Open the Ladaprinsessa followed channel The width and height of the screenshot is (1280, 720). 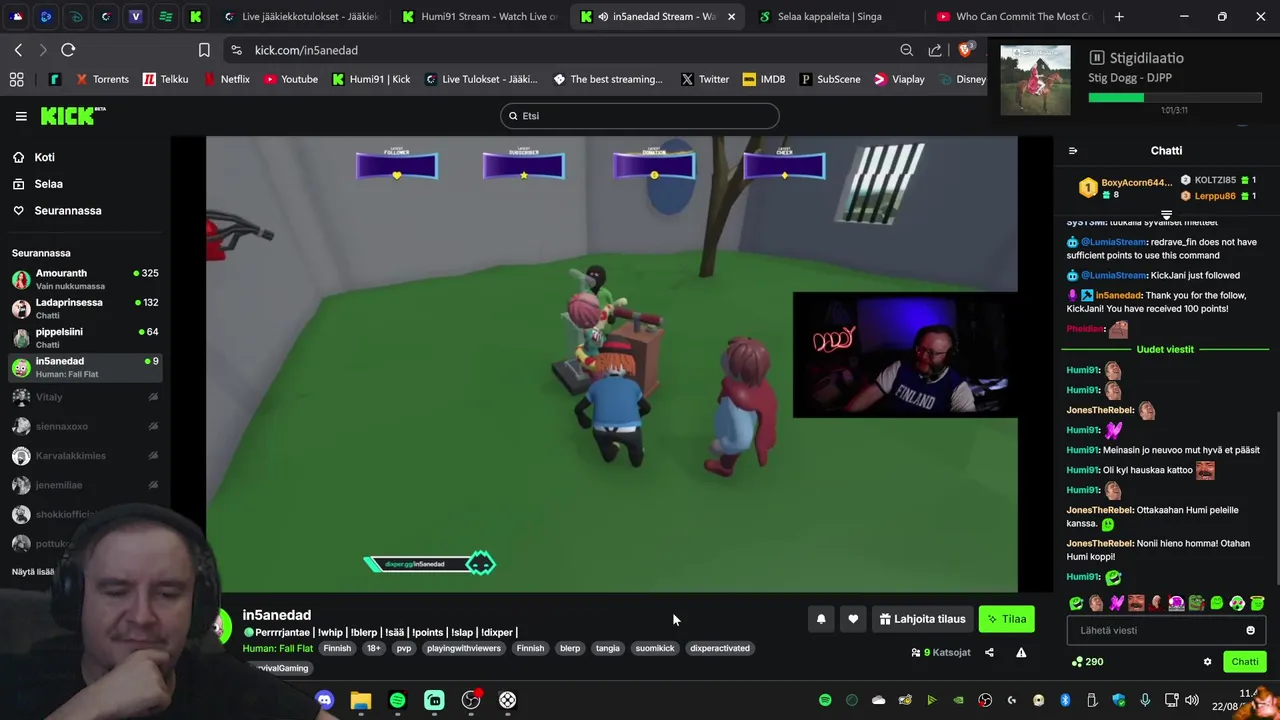pos(84,308)
